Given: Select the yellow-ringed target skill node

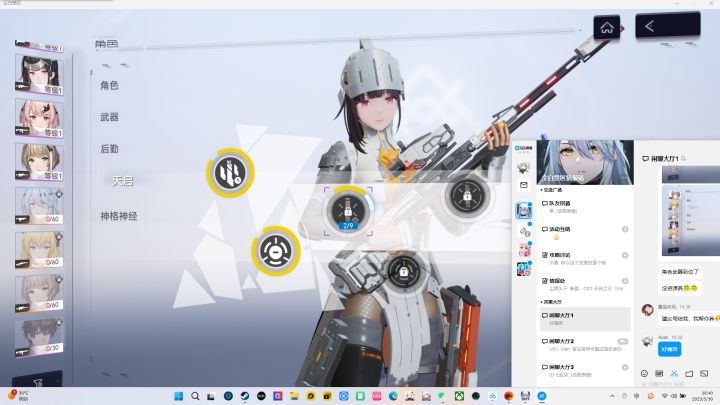Looking at the screenshot, I should point(276,251).
